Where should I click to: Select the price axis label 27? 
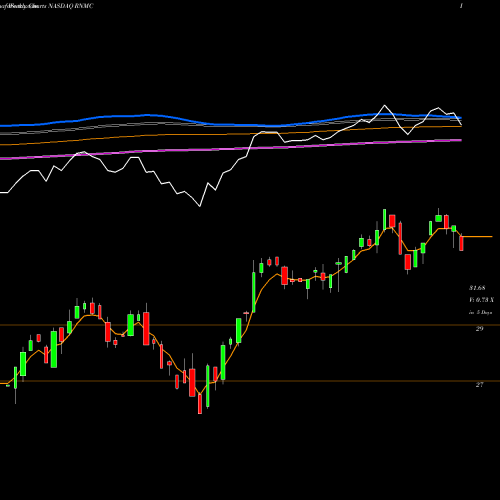[x=479, y=385]
